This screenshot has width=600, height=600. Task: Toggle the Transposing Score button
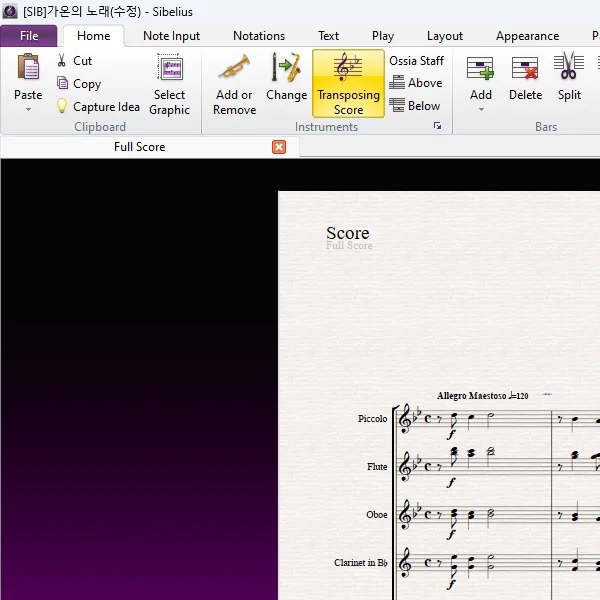tap(348, 84)
